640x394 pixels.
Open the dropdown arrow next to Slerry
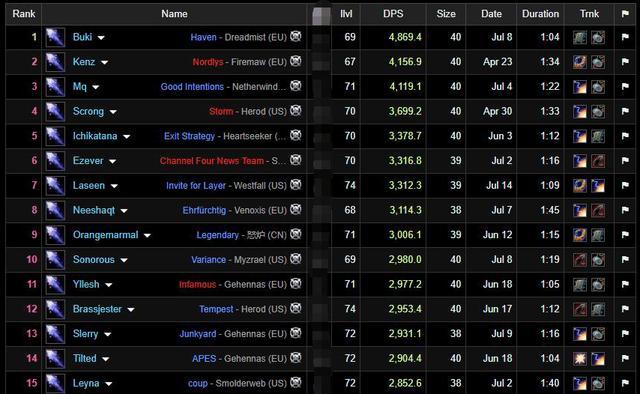107,334
